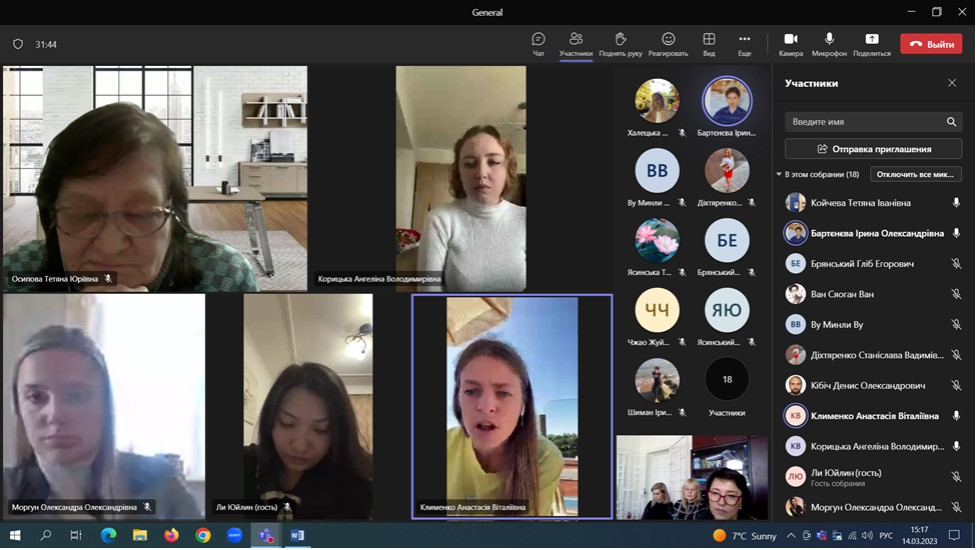
Task: Toggle mic icon for Койчева Тетяна Іванівна
Action: 956,202
